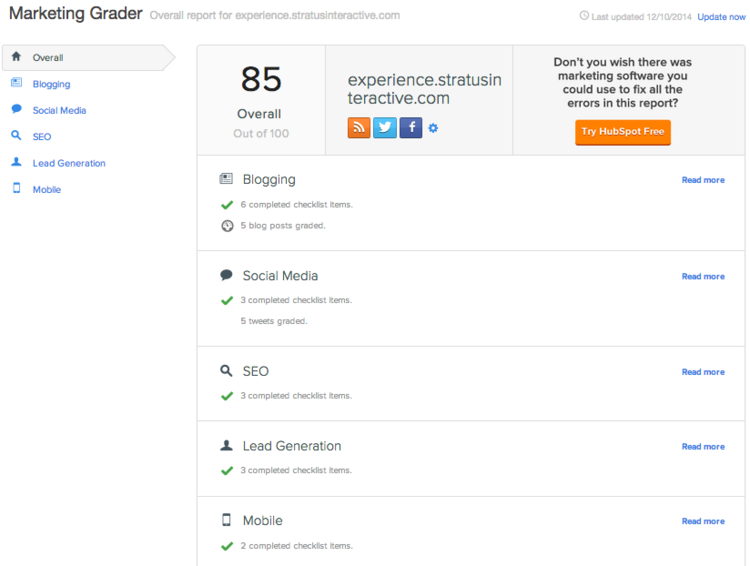This screenshot has height=566, width=750.
Task: Open Social Media sidebar section
Action: coord(59,111)
